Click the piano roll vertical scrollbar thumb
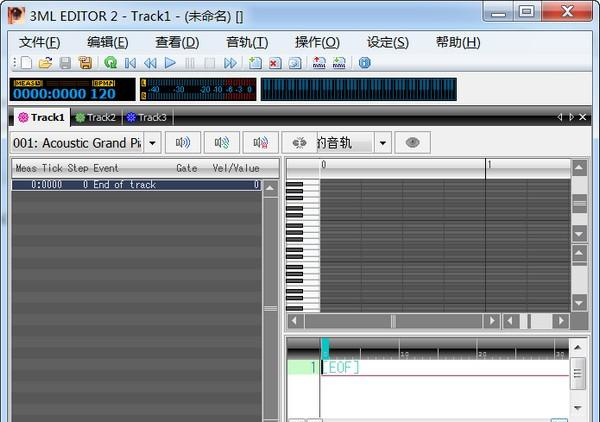The image size is (600, 422). 579,204
